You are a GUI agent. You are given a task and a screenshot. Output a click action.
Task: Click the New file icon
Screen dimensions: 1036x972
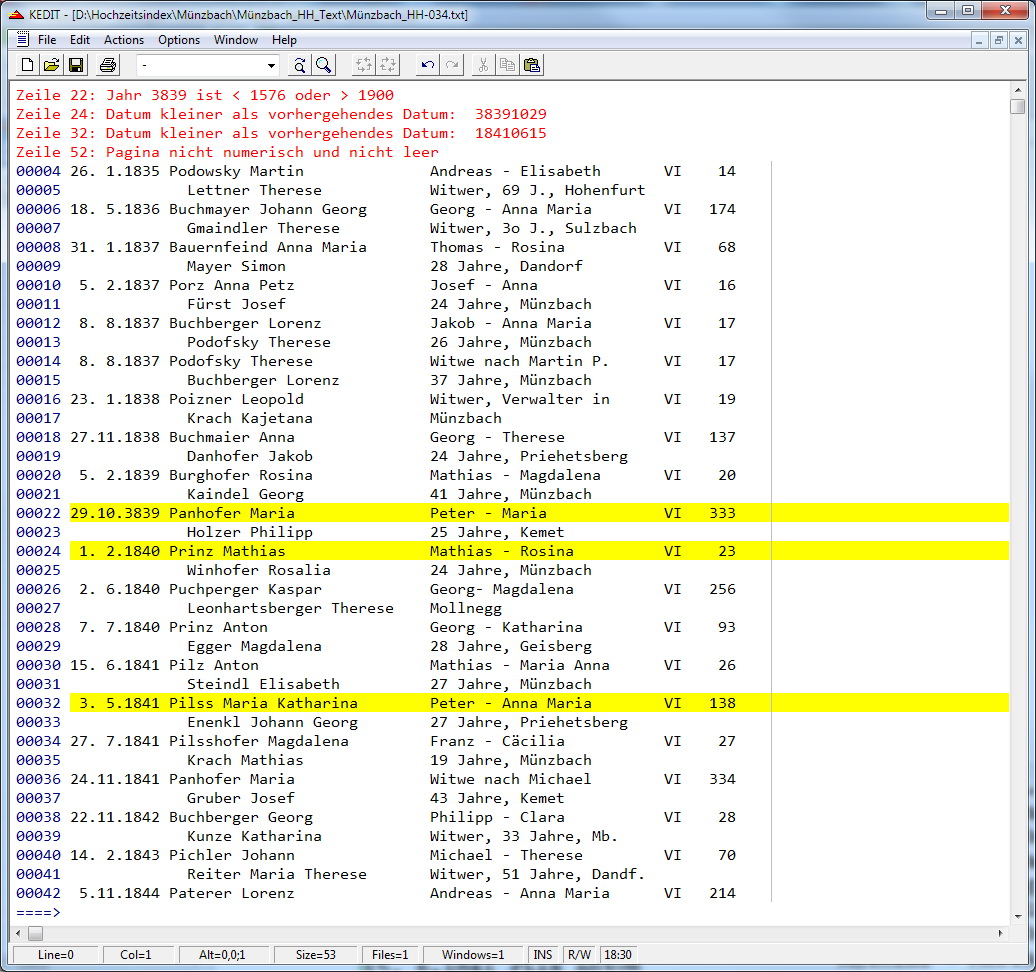[27, 65]
